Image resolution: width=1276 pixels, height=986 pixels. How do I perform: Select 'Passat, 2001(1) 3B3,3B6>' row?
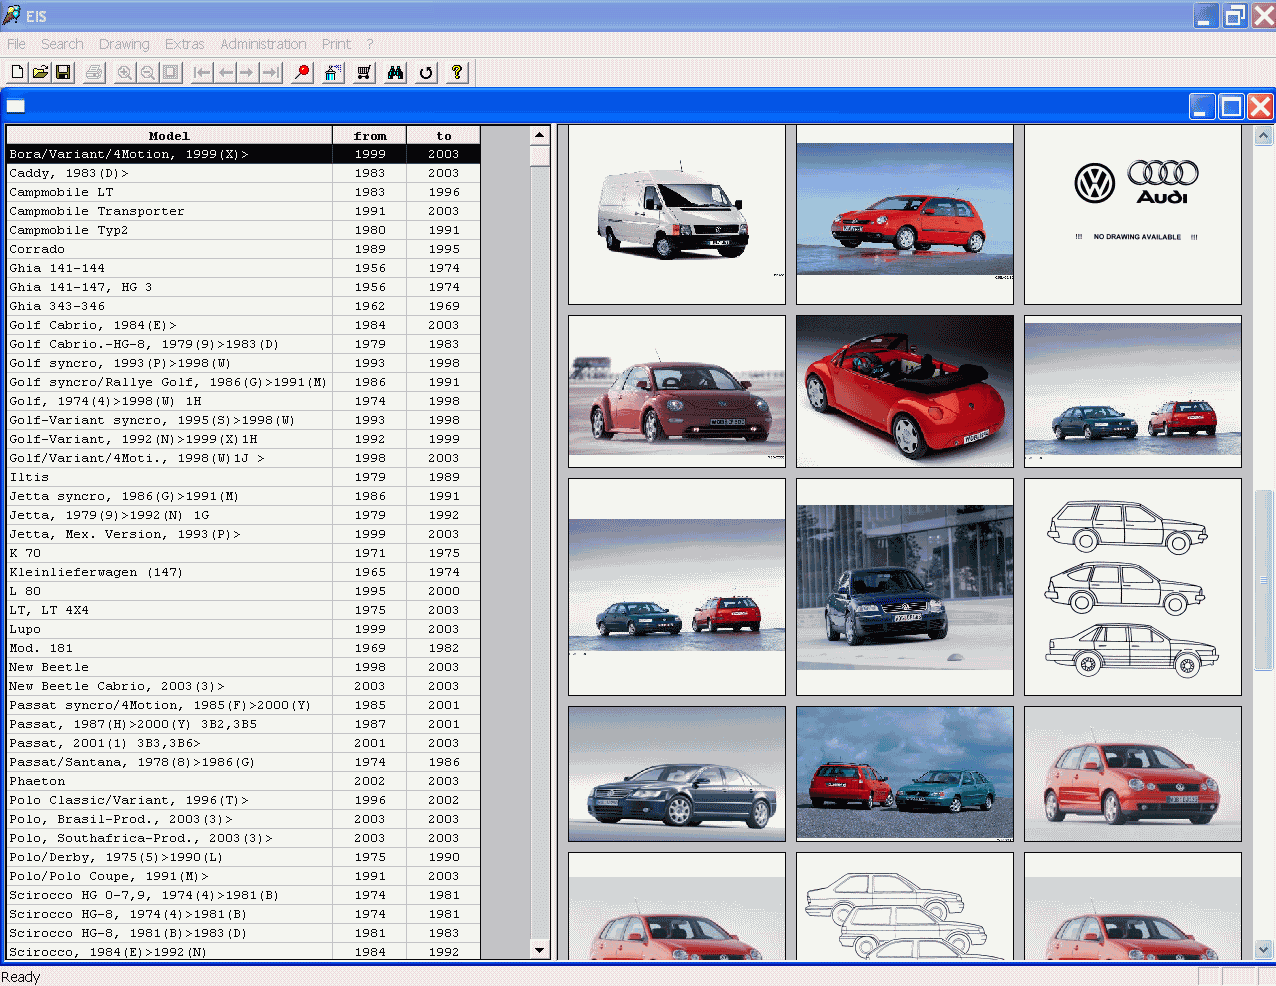(243, 743)
